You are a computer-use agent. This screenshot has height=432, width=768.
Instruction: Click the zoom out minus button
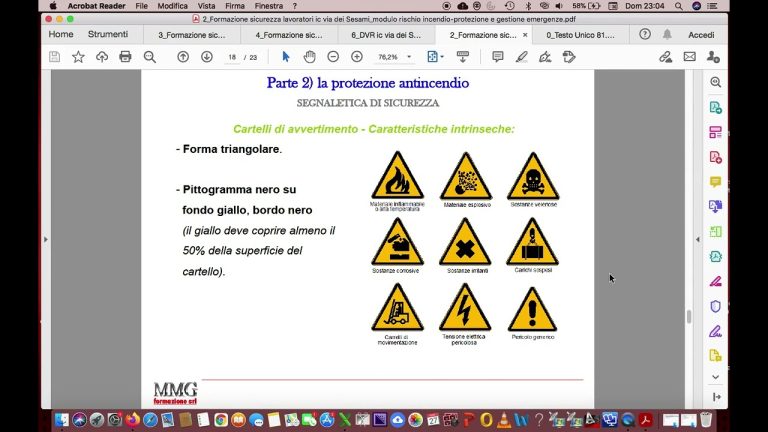333,57
